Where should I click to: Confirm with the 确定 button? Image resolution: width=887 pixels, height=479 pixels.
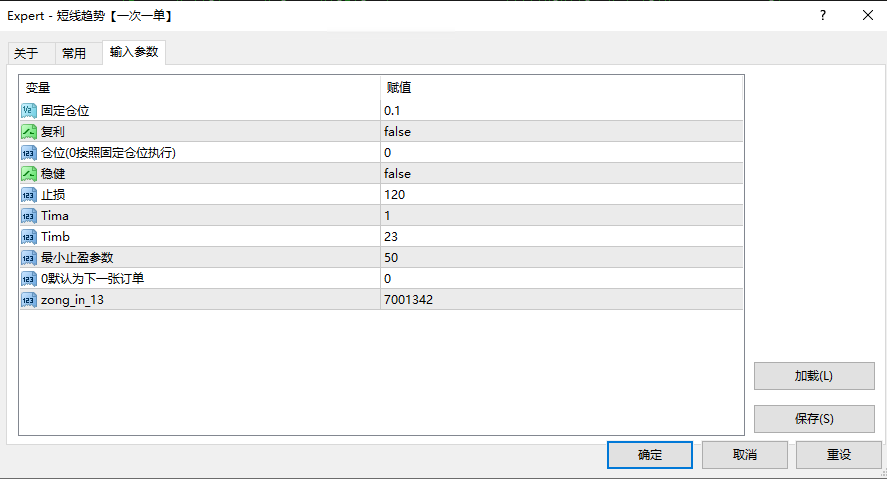click(650, 455)
